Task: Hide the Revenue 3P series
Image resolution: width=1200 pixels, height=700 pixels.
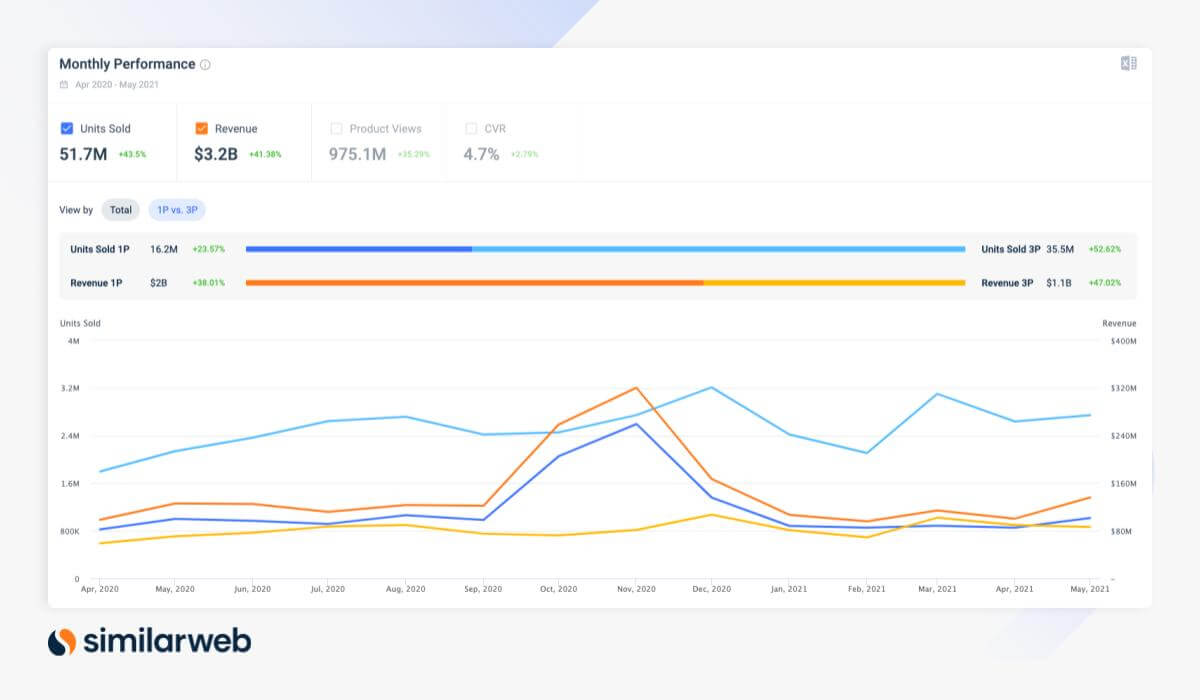Action: [1005, 283]
